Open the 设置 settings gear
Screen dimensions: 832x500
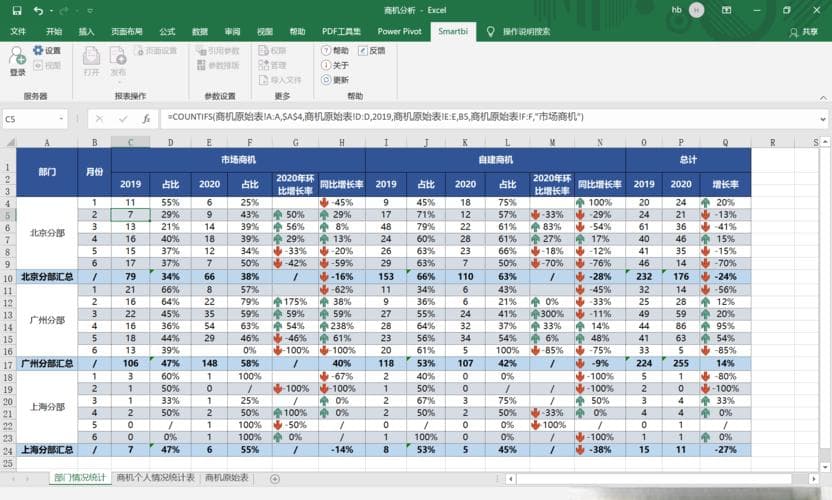[47, 50]
